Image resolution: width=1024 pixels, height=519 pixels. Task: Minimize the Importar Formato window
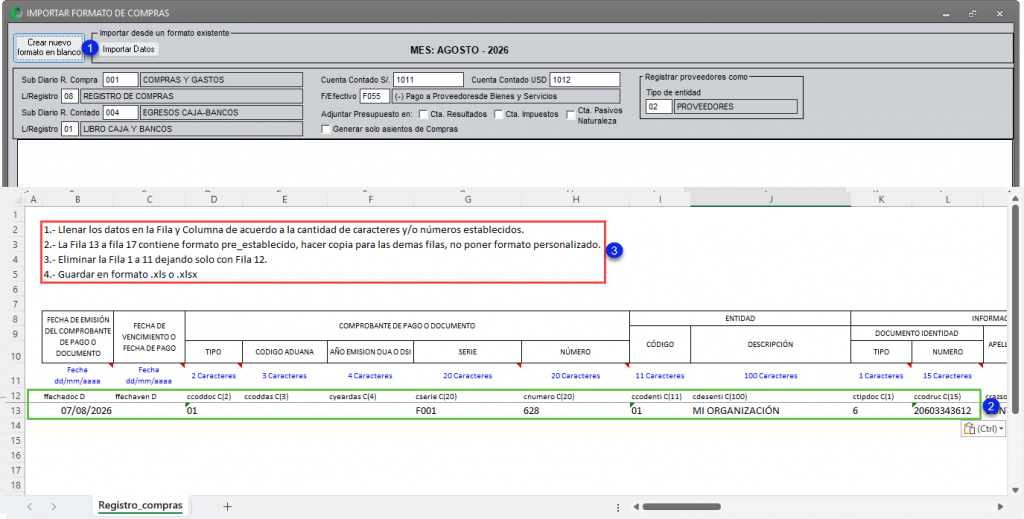coord(946,13)
